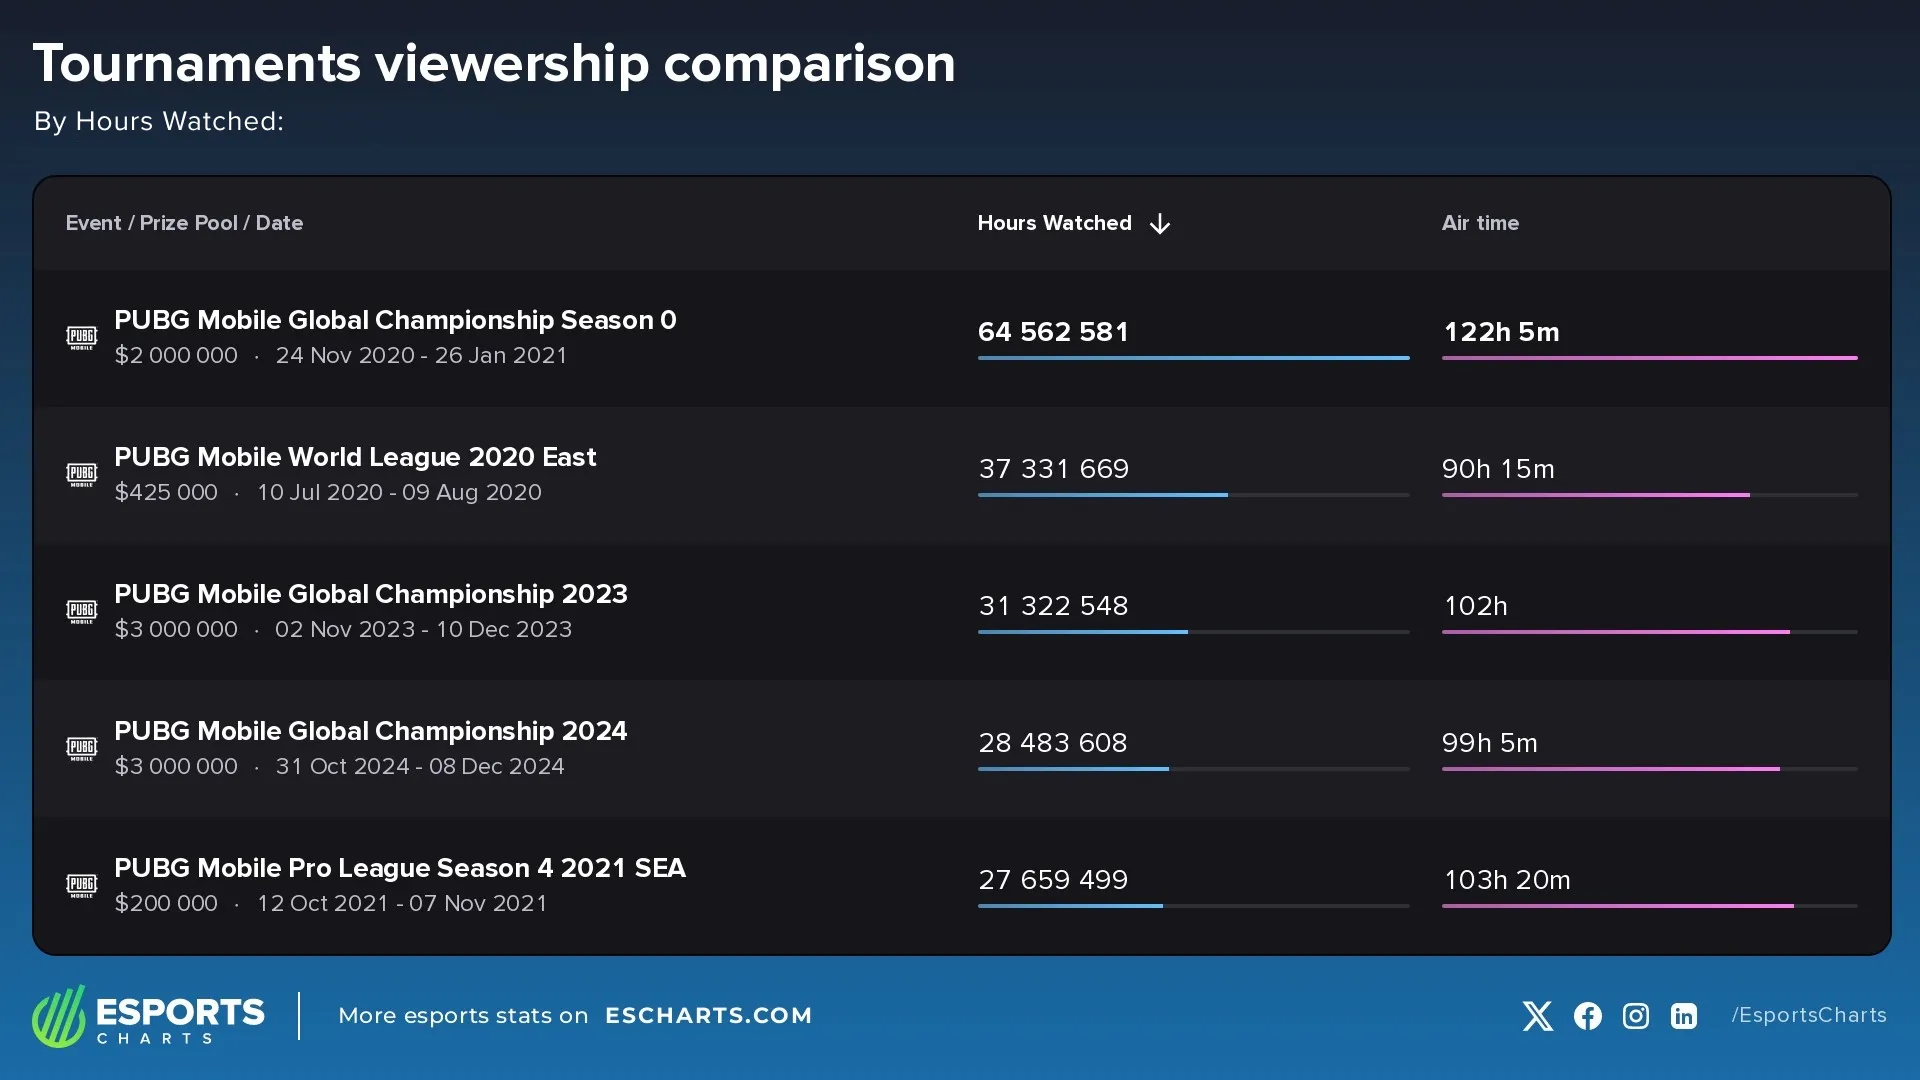This screenshot has height=1080, width=1920.
Task: Click PUBG icon beside Global Championship Season 0
Action: pos(82,337)
